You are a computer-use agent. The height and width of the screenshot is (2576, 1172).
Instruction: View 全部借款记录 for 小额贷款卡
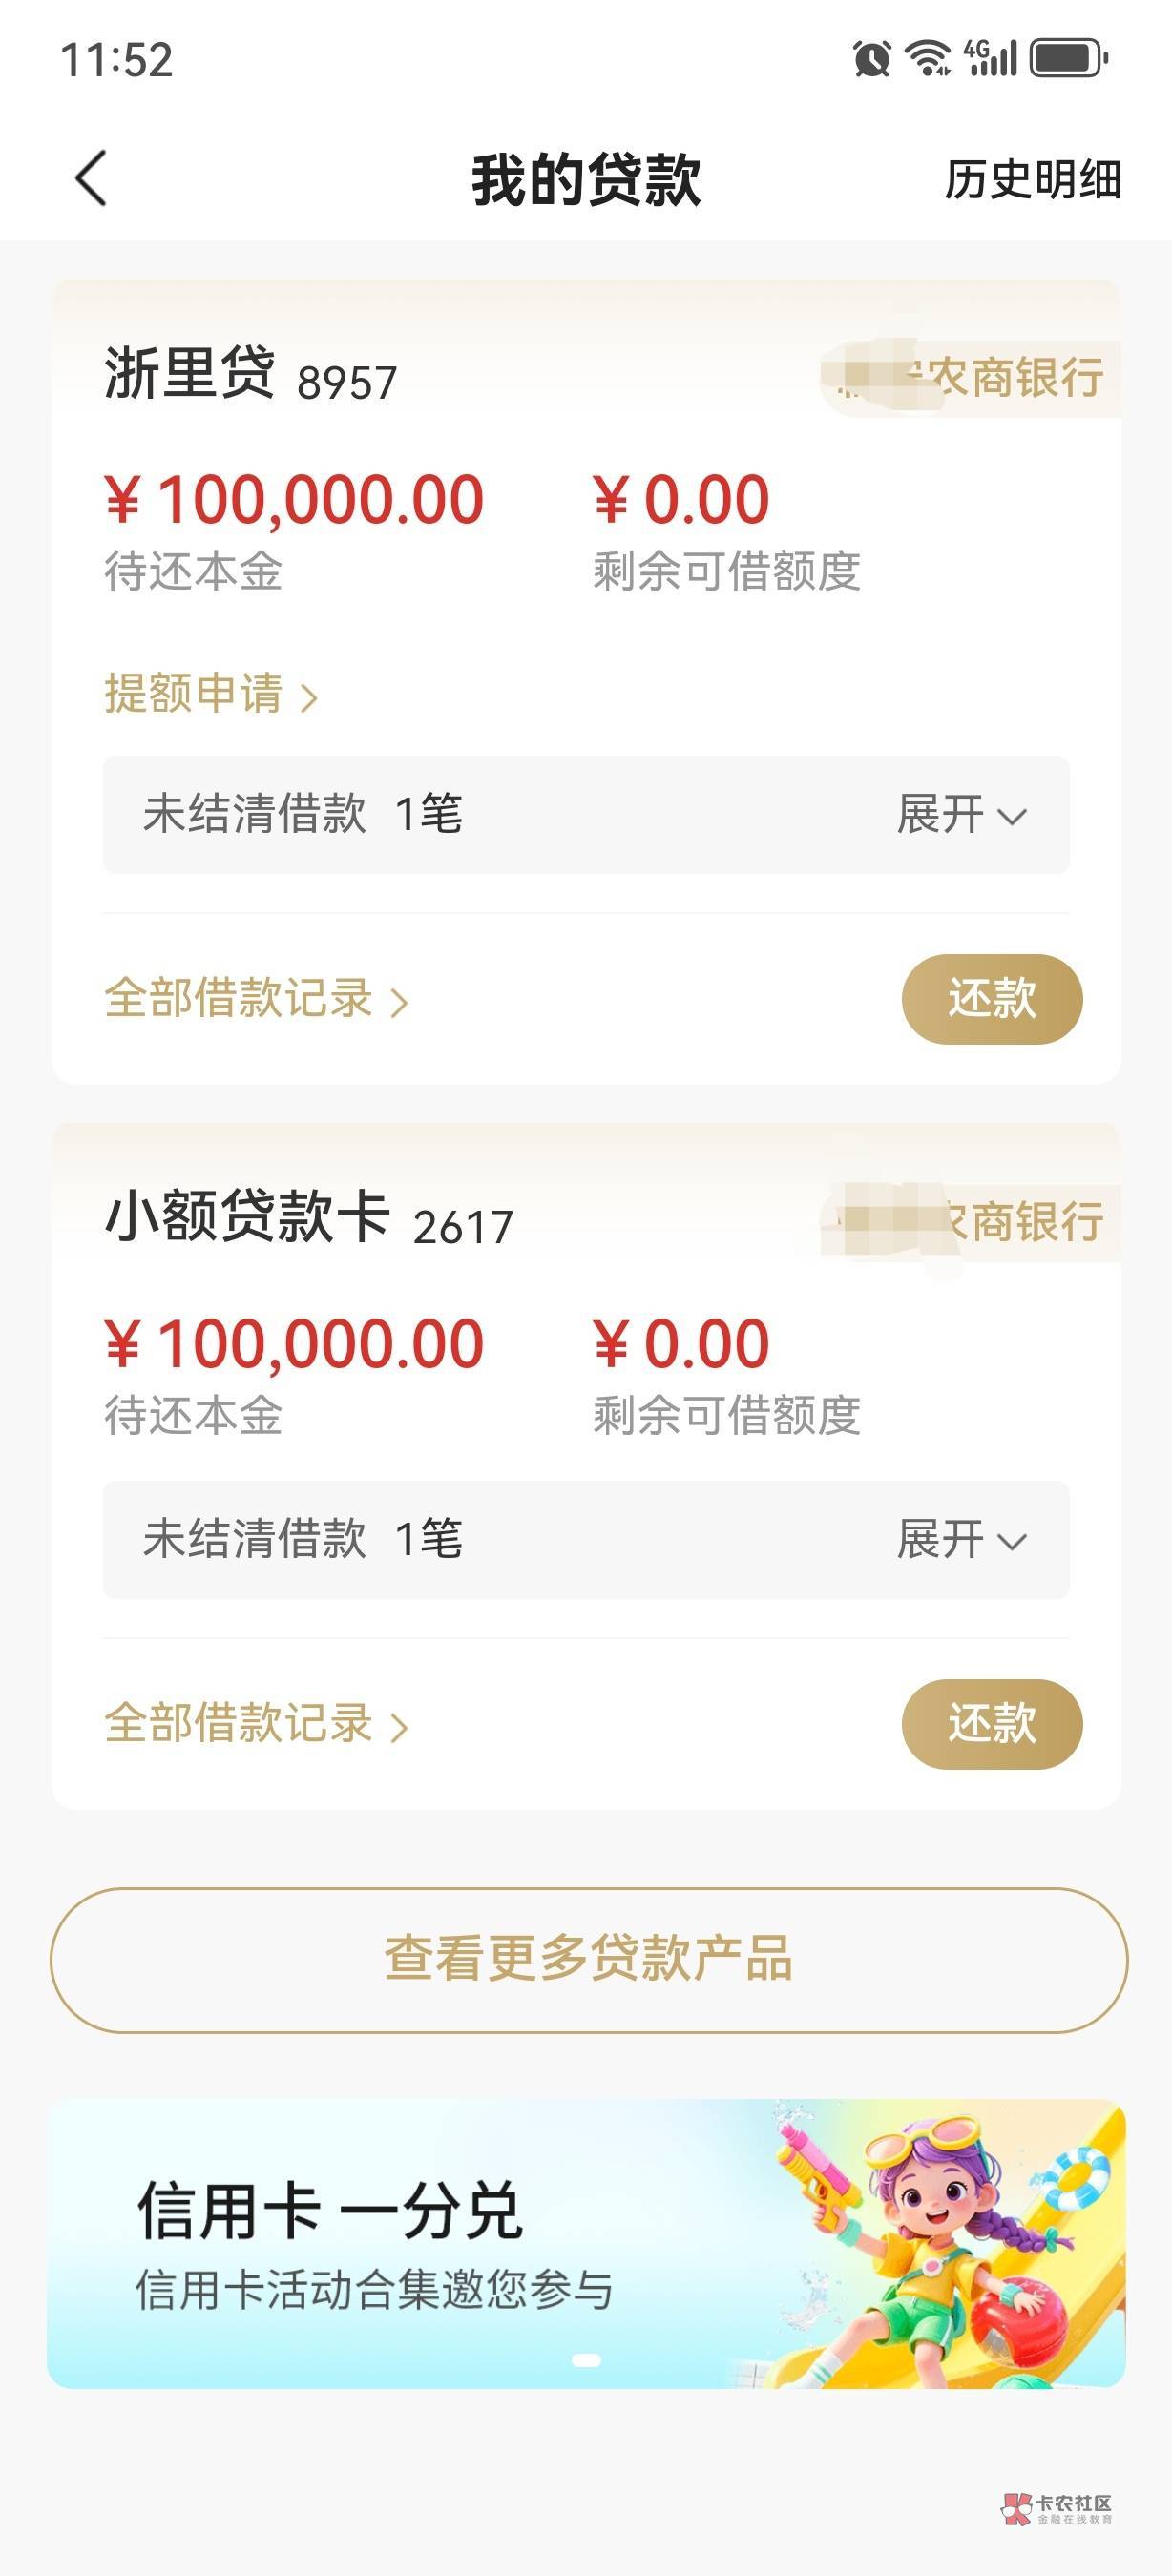(x=256, y=1724)
